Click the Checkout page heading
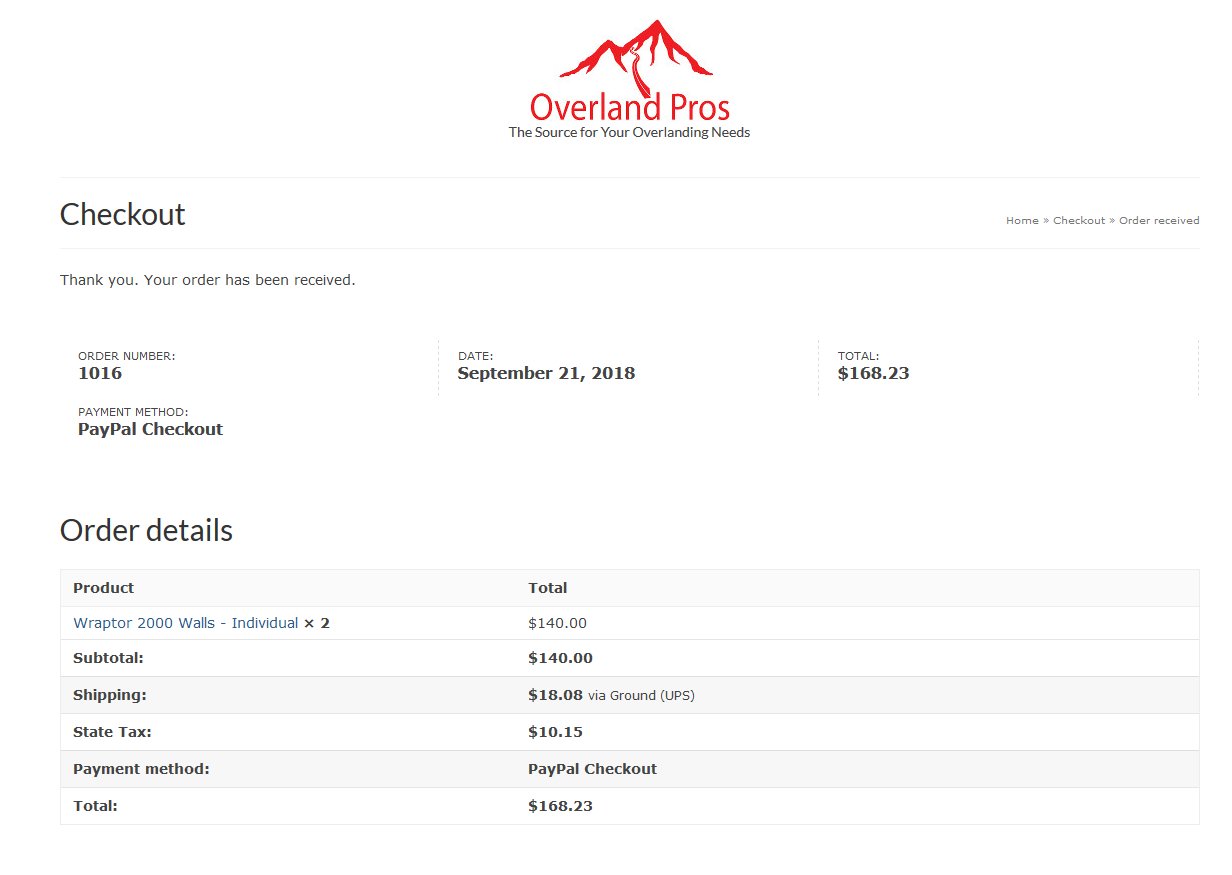1232x875 pixels. (123, 214)
